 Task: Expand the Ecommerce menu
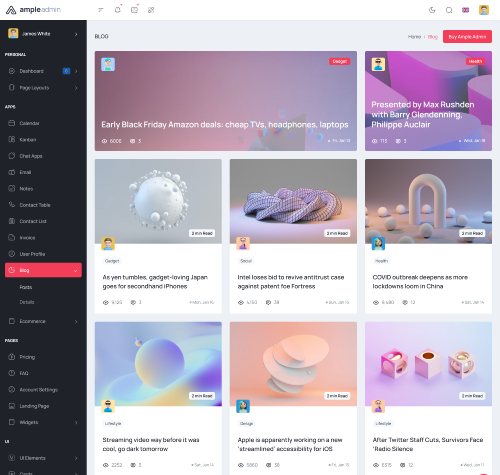coord(43,321)
